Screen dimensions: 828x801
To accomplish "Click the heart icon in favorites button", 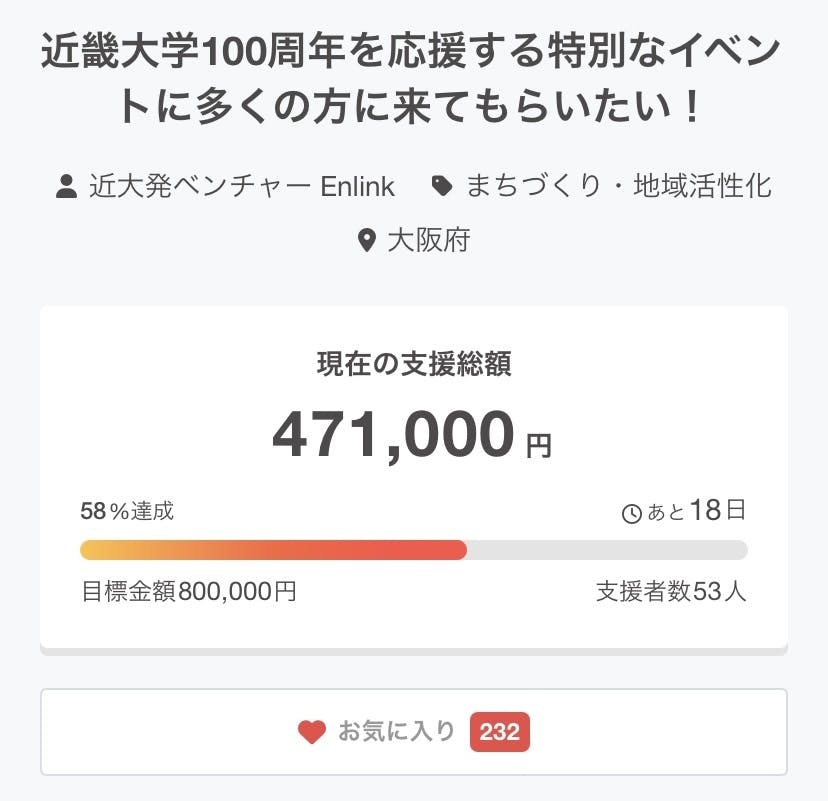I will pyautogui.click(x=312, y=732).
